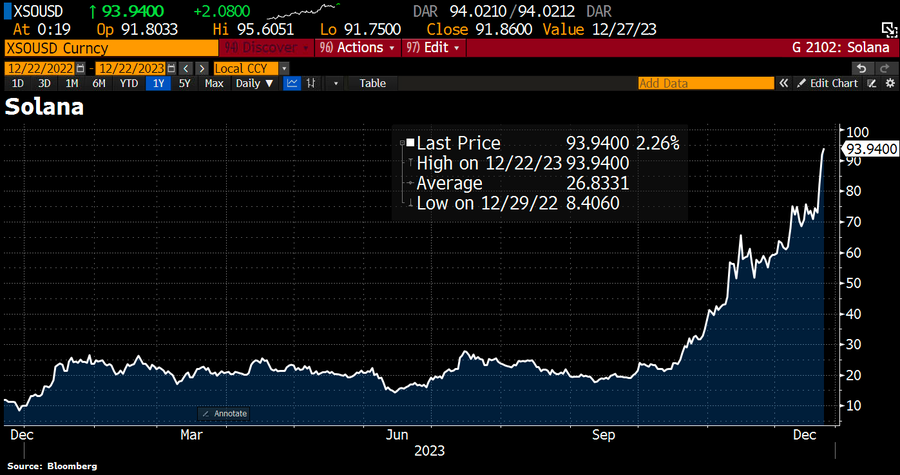The height and width of the screenshot is (475, 900).
Task: Click the Add Data input field
Action: pos(706,83)
